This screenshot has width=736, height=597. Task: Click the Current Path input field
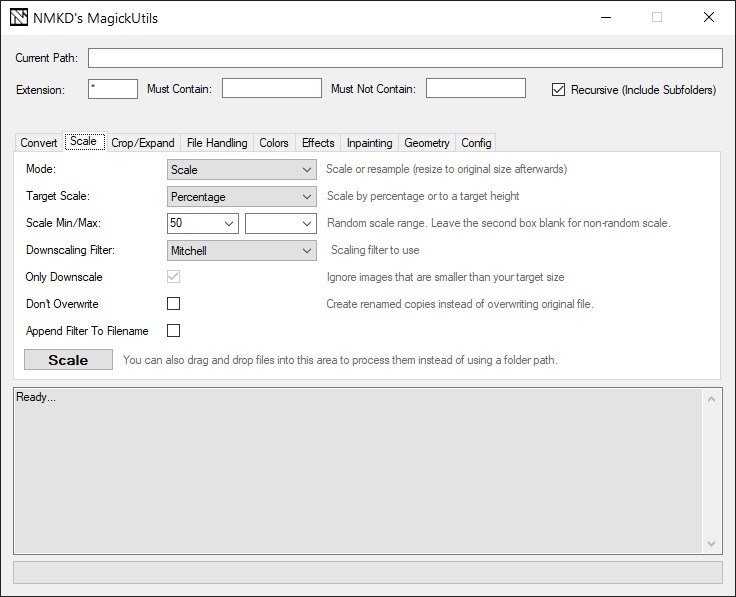(x=405, y=58)
